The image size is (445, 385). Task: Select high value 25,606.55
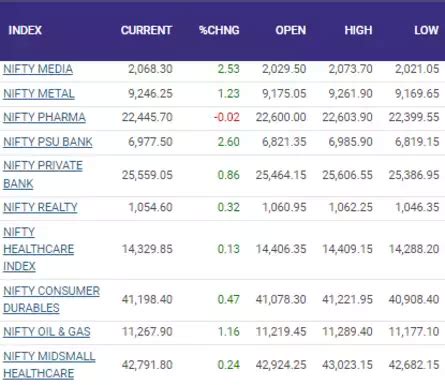(347, 175)
